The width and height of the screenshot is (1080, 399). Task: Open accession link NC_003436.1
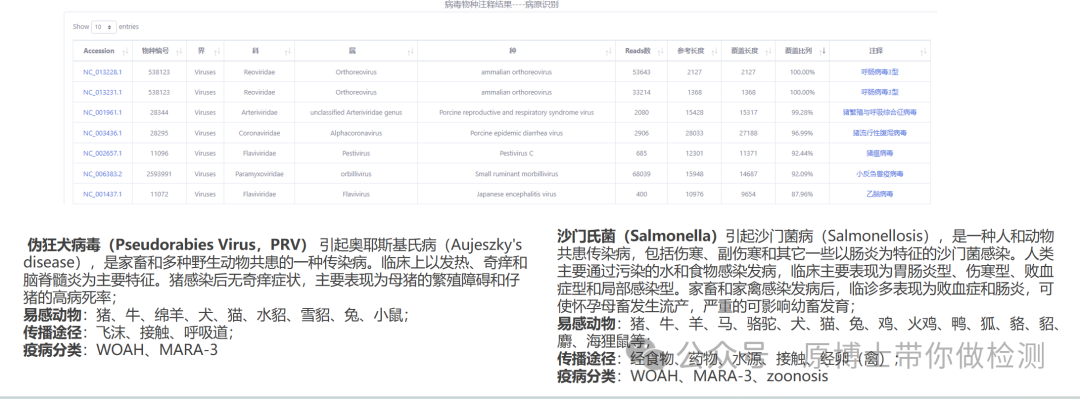coord(103,133)
